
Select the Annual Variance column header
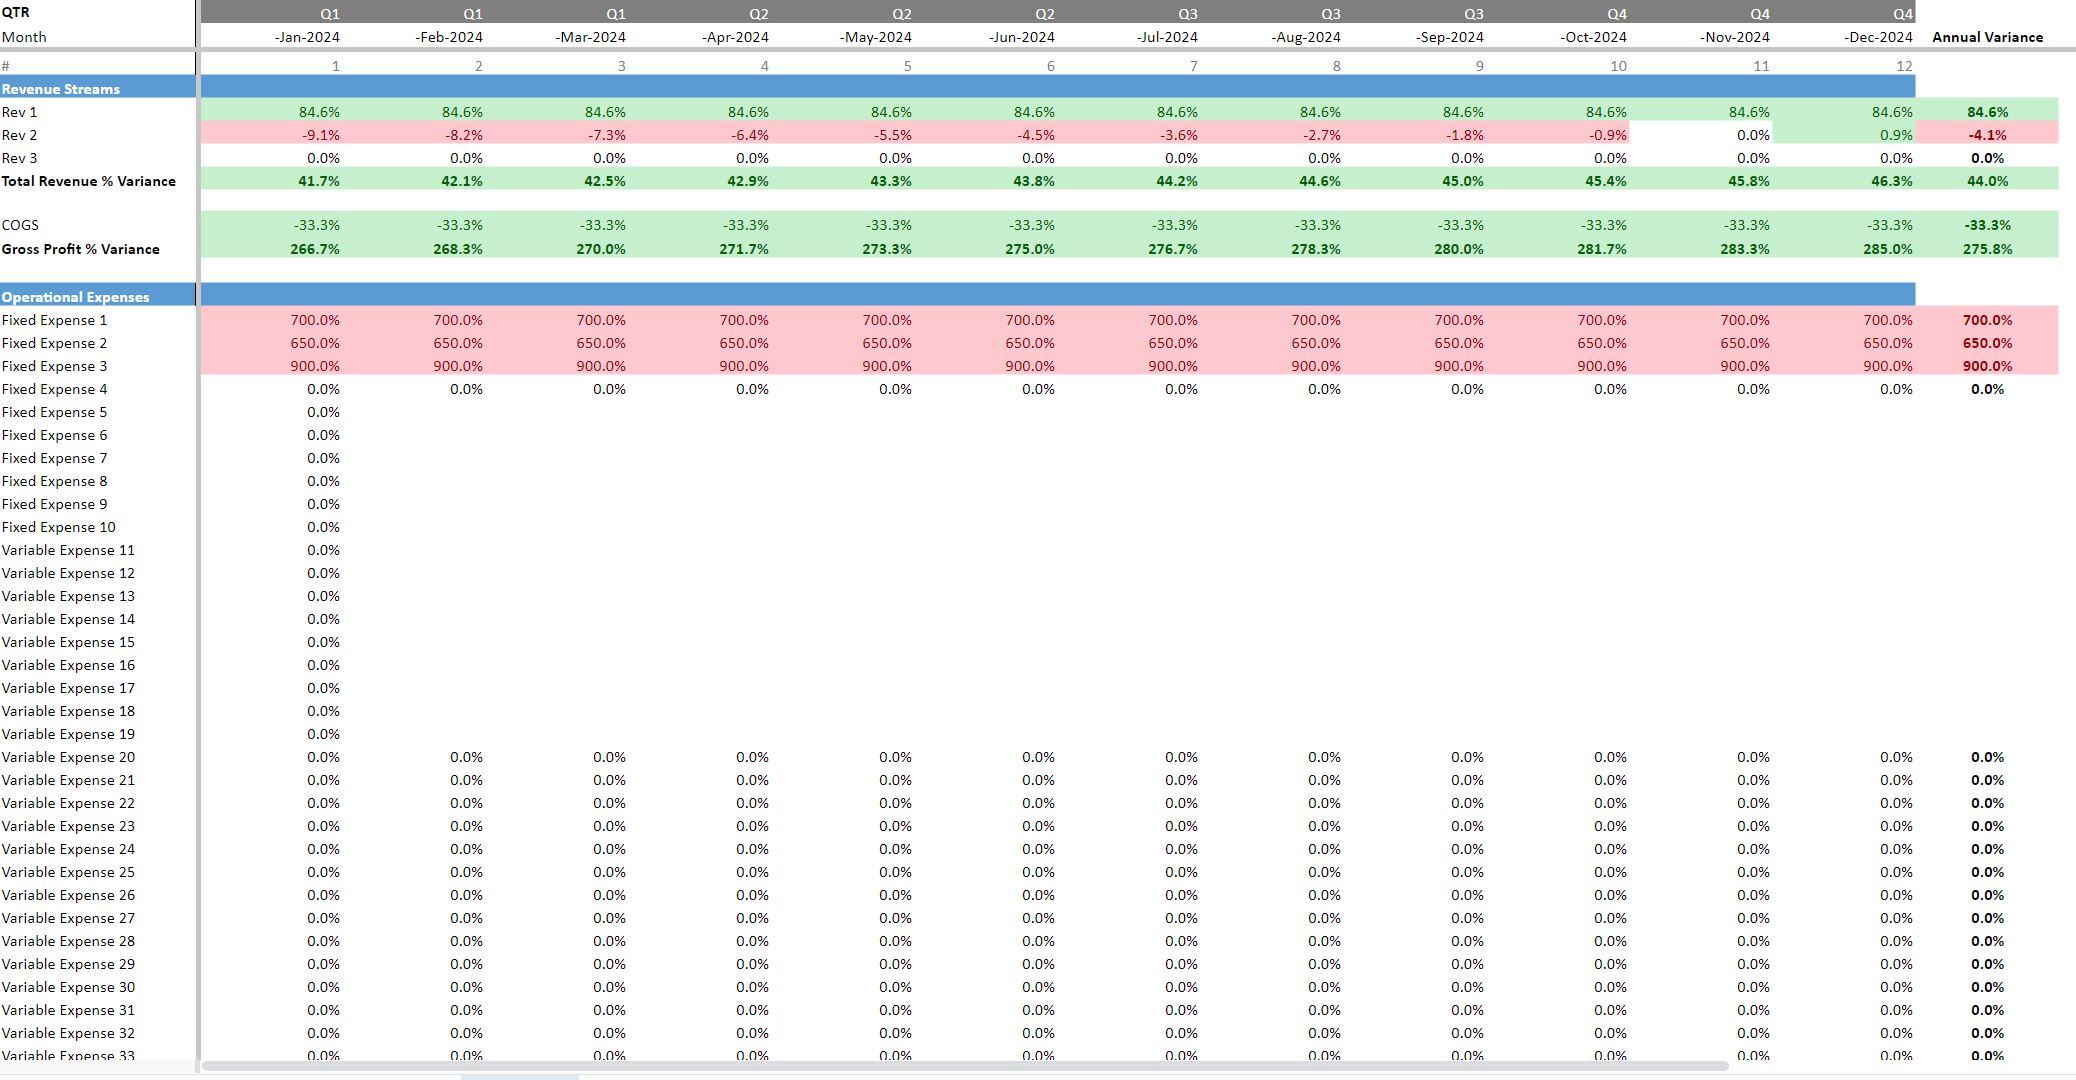click(1988, 37)
